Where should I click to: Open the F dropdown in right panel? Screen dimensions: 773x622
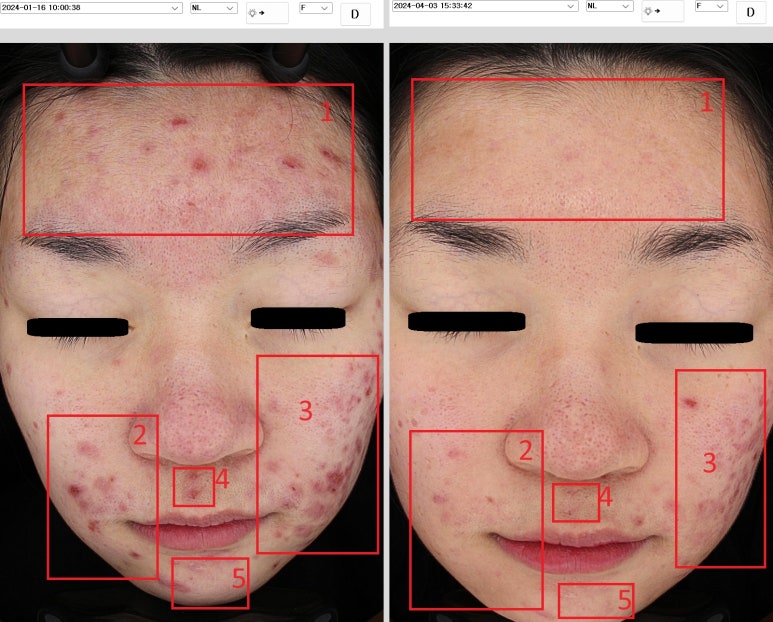coord(711,6)
